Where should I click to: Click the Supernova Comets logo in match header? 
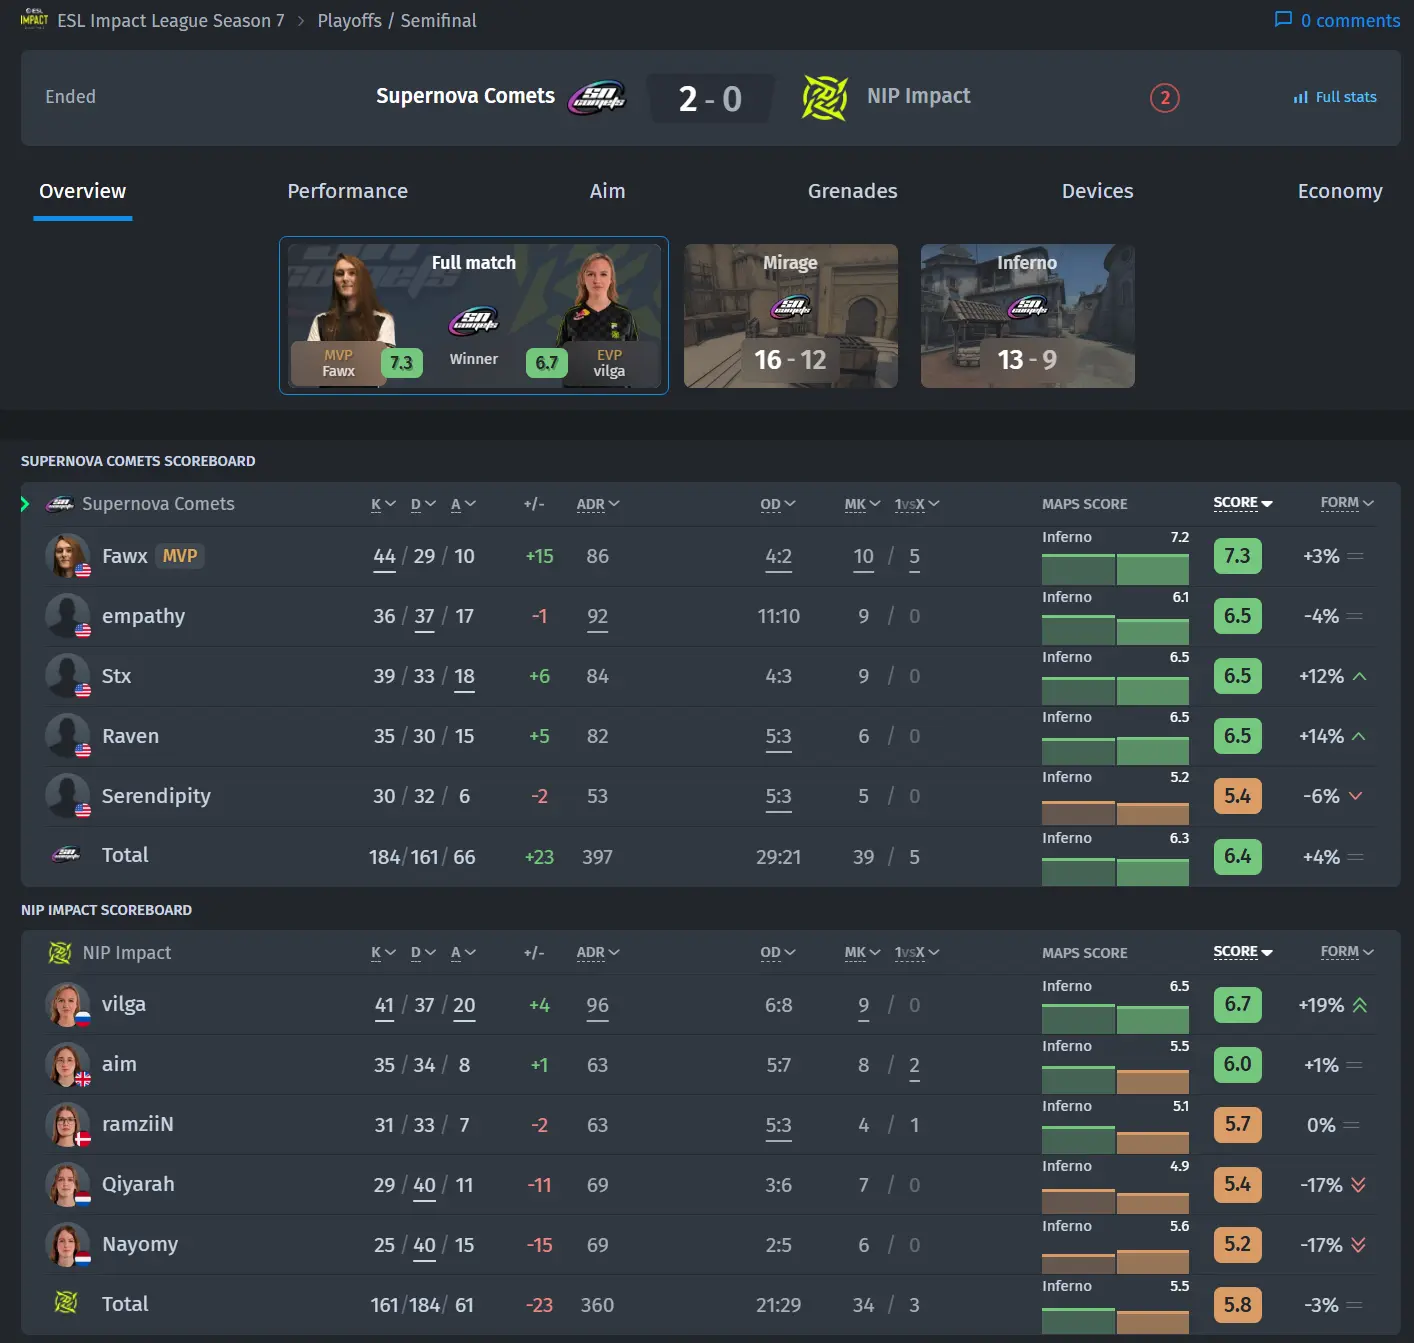(597, 97)
